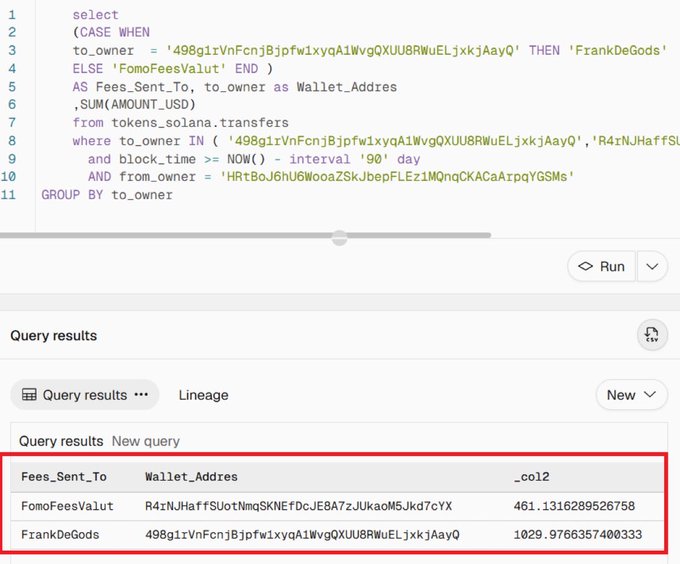Image resolution: width=680 pixels, height=564 pixels.
Task: Switch to the Lineage tab
Action: pos(203,395)
